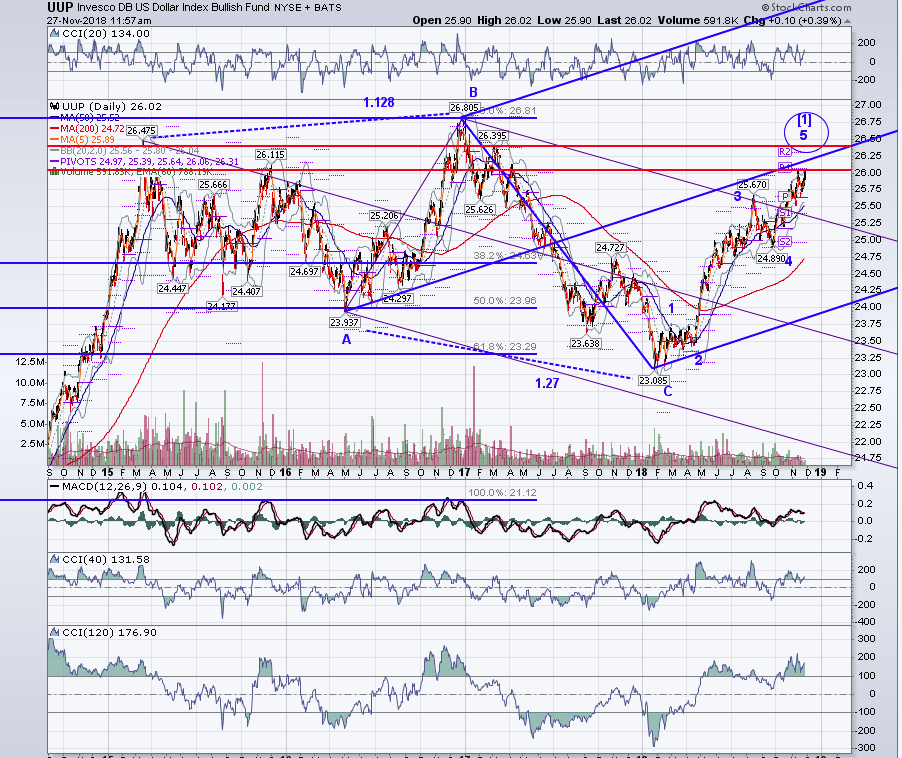Click the 26.115 price label

270,155
